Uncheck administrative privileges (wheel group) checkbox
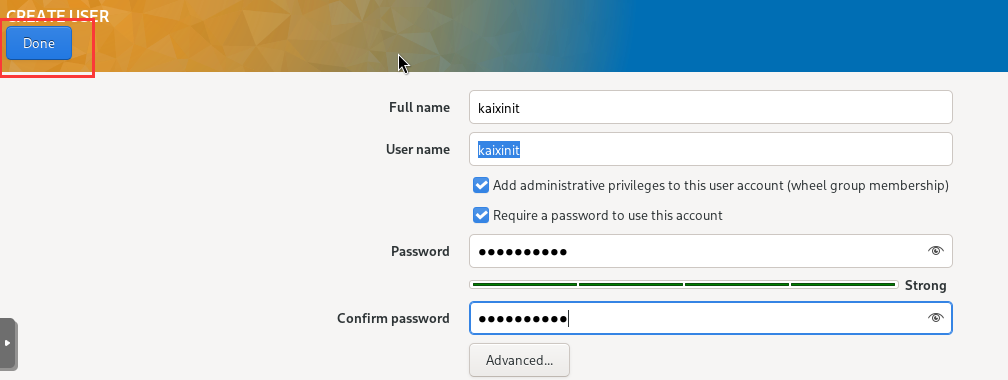Viewport: 1008px width, 380px height. click(x=481, y=185)
